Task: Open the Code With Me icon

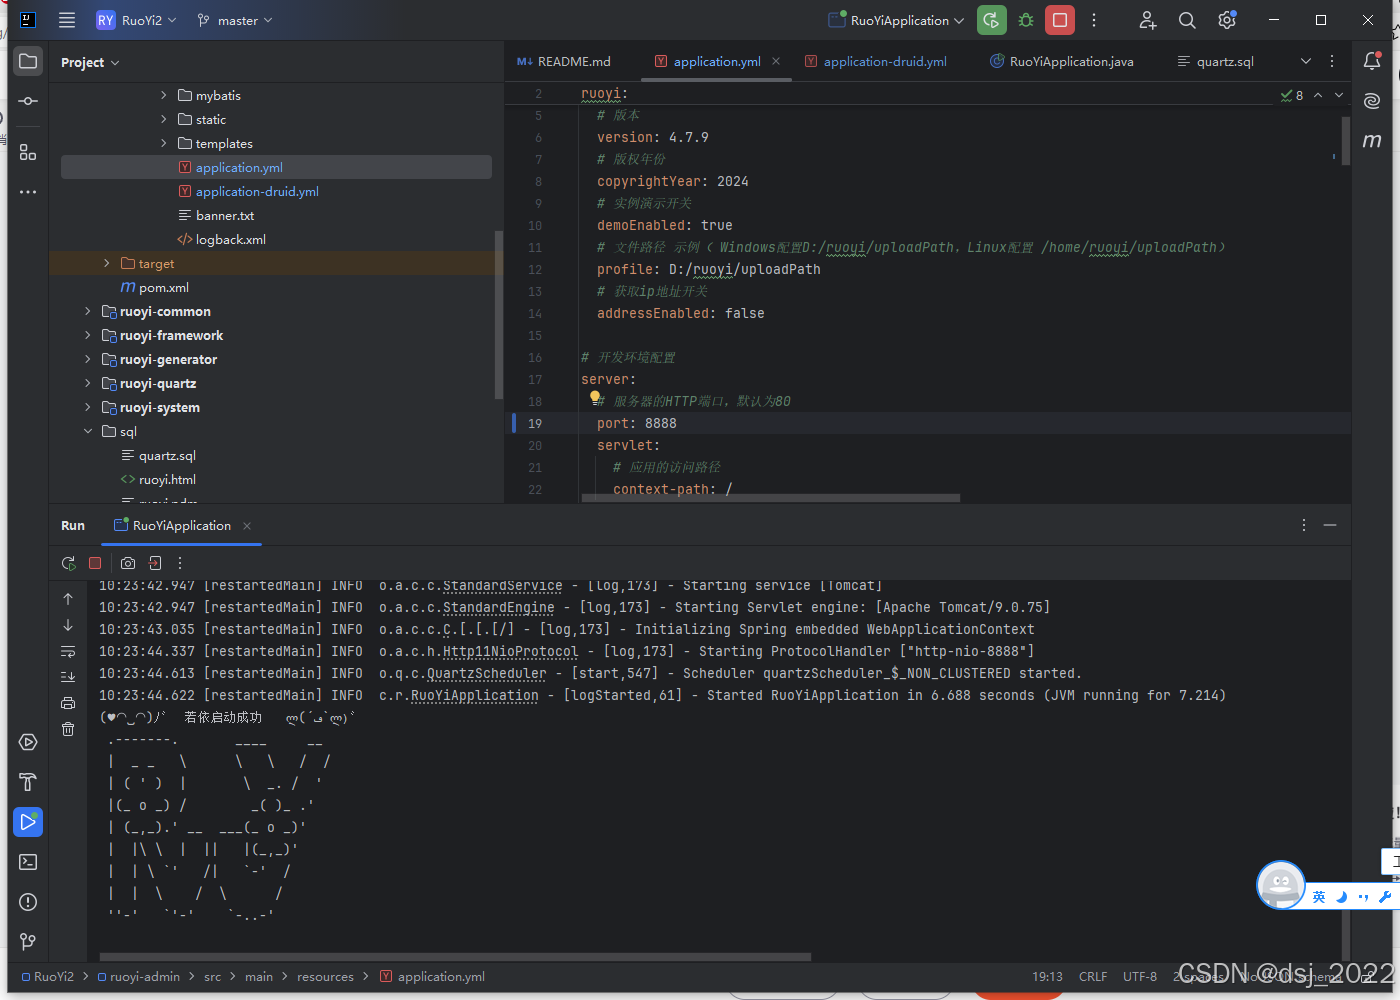Action: [x=1148, y=20]
